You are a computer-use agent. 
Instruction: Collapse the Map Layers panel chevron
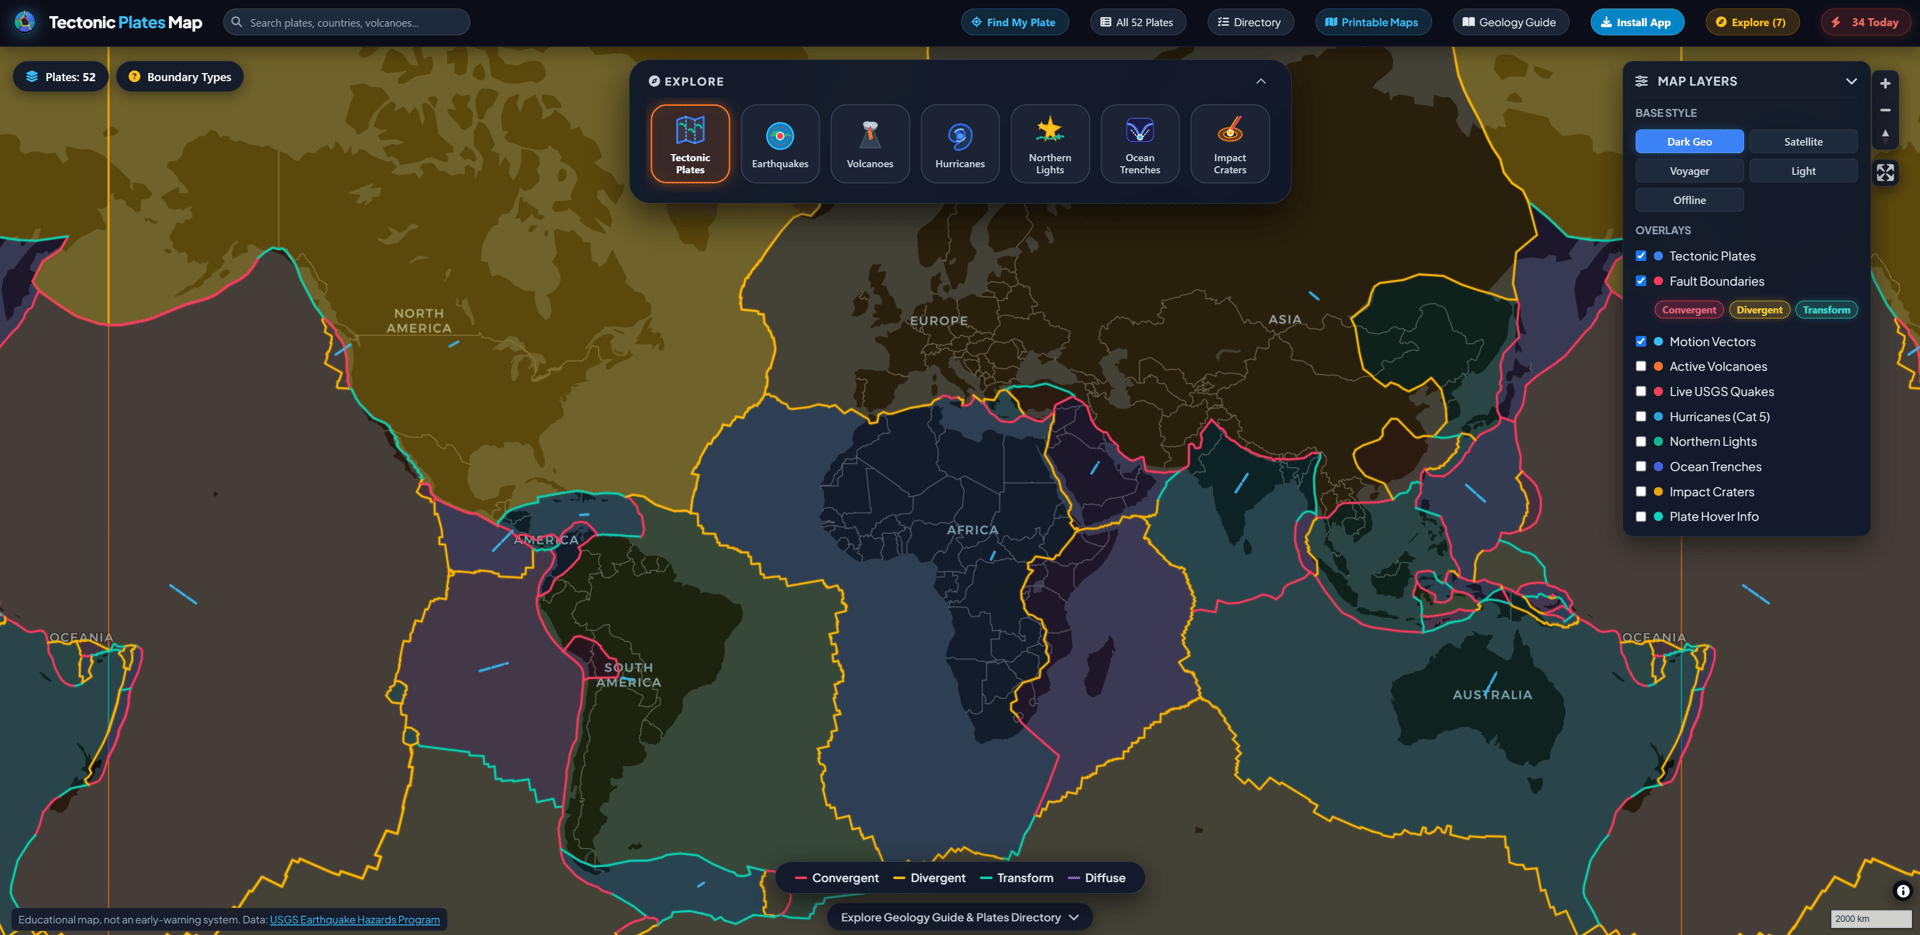1851,81
